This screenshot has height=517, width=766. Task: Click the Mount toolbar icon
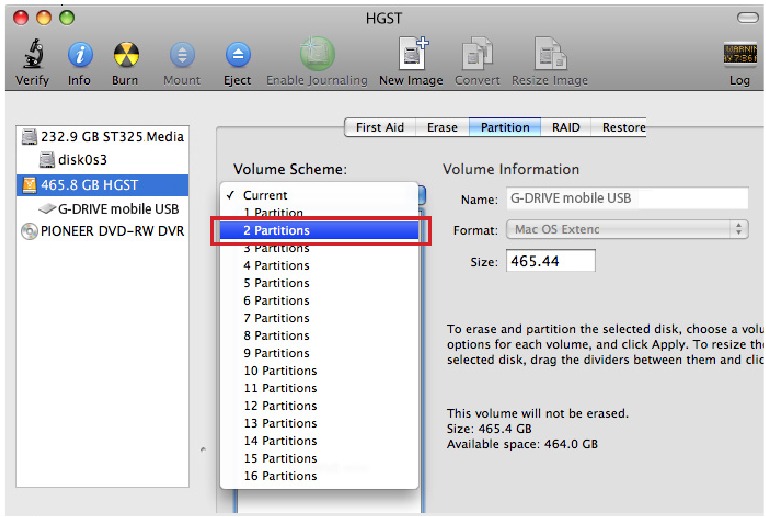tap(182, 54)
